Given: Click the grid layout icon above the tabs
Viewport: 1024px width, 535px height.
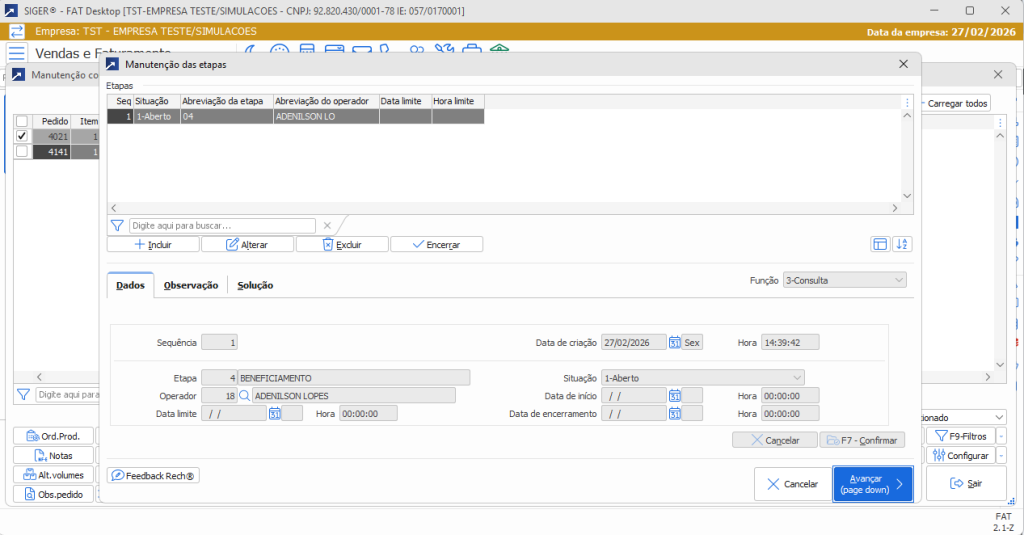Looking at the screenshot, I should (x=880, y=244).
